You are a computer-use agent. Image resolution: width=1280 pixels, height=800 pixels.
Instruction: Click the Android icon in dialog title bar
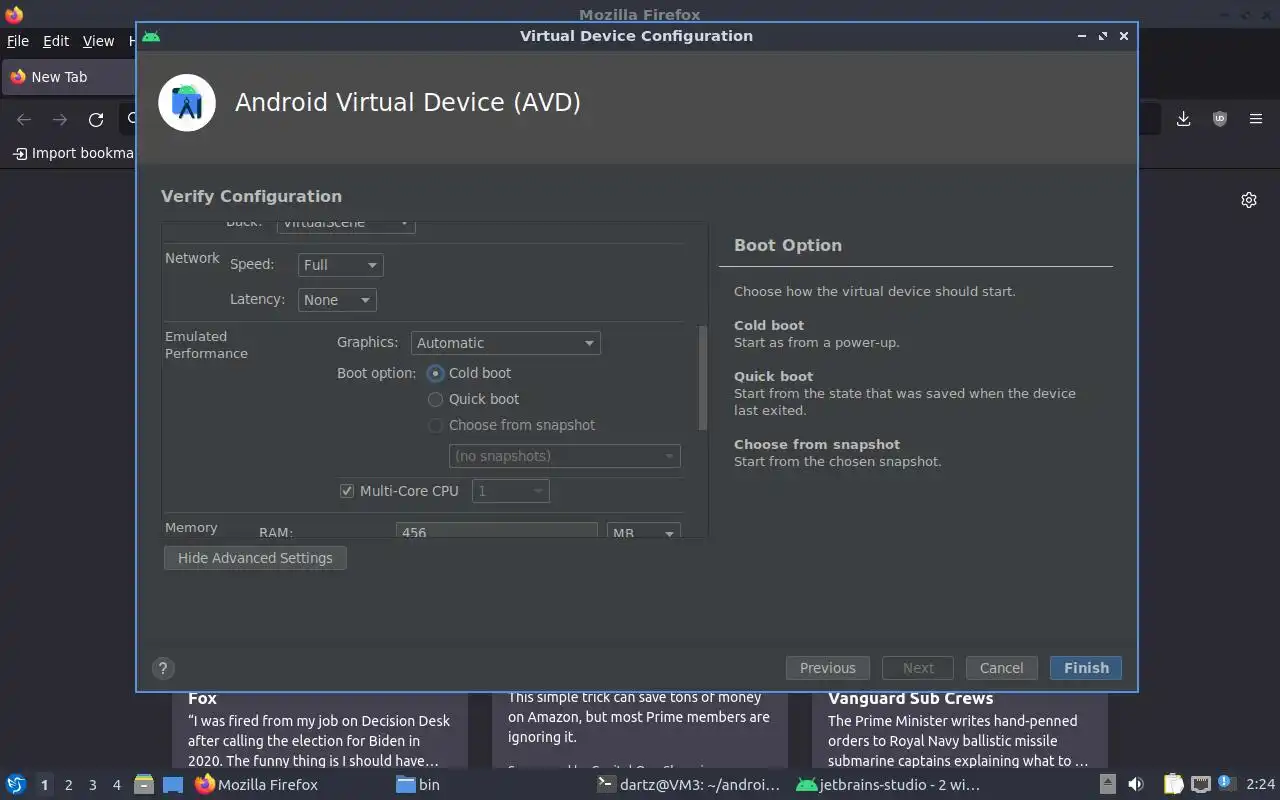[x=151, y=36]
